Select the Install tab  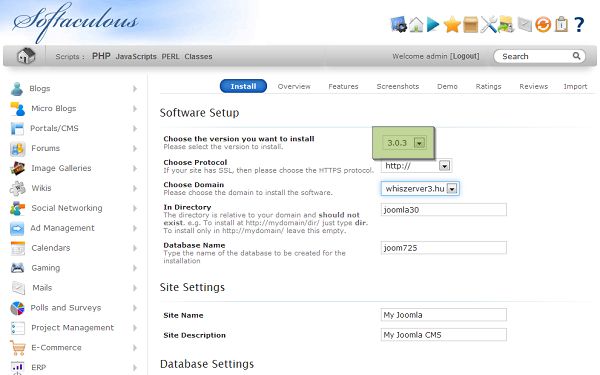coord(243,86)
